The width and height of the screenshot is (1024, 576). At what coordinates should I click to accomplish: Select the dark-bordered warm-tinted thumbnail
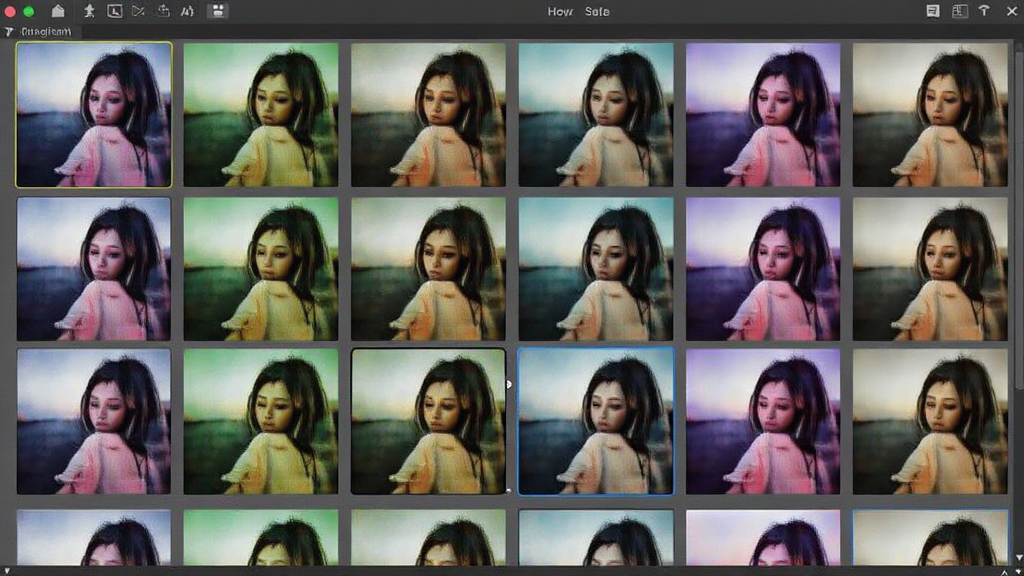tap(428, 421)
